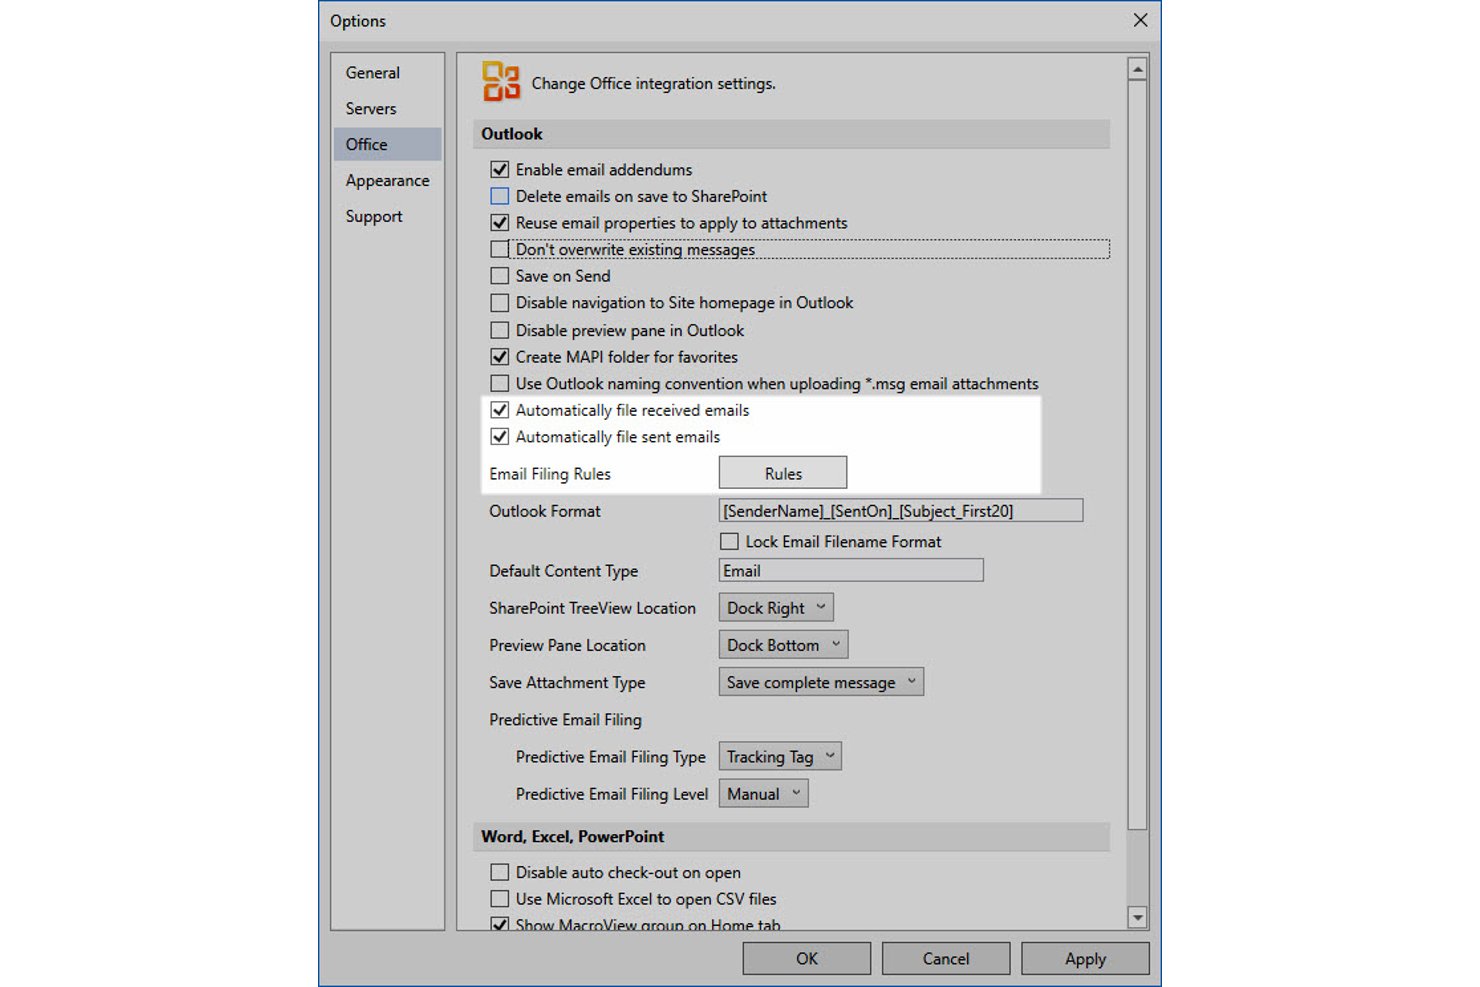Check Delete emails on save to SharePoint
Screen dimensions: 1480x987
point(500,196)
